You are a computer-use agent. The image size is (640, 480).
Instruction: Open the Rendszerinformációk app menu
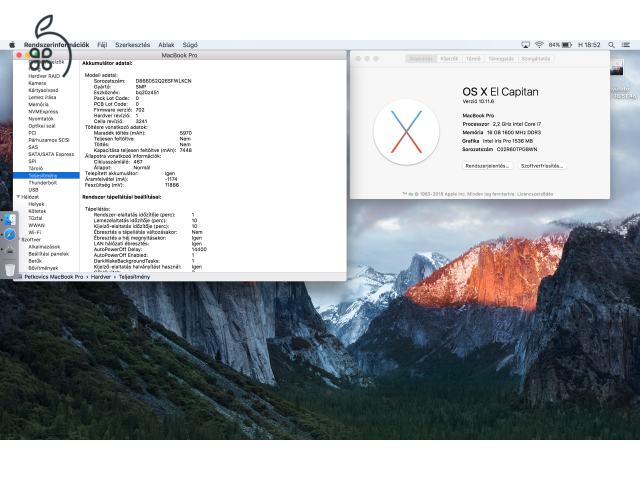[x=56, y=45]
